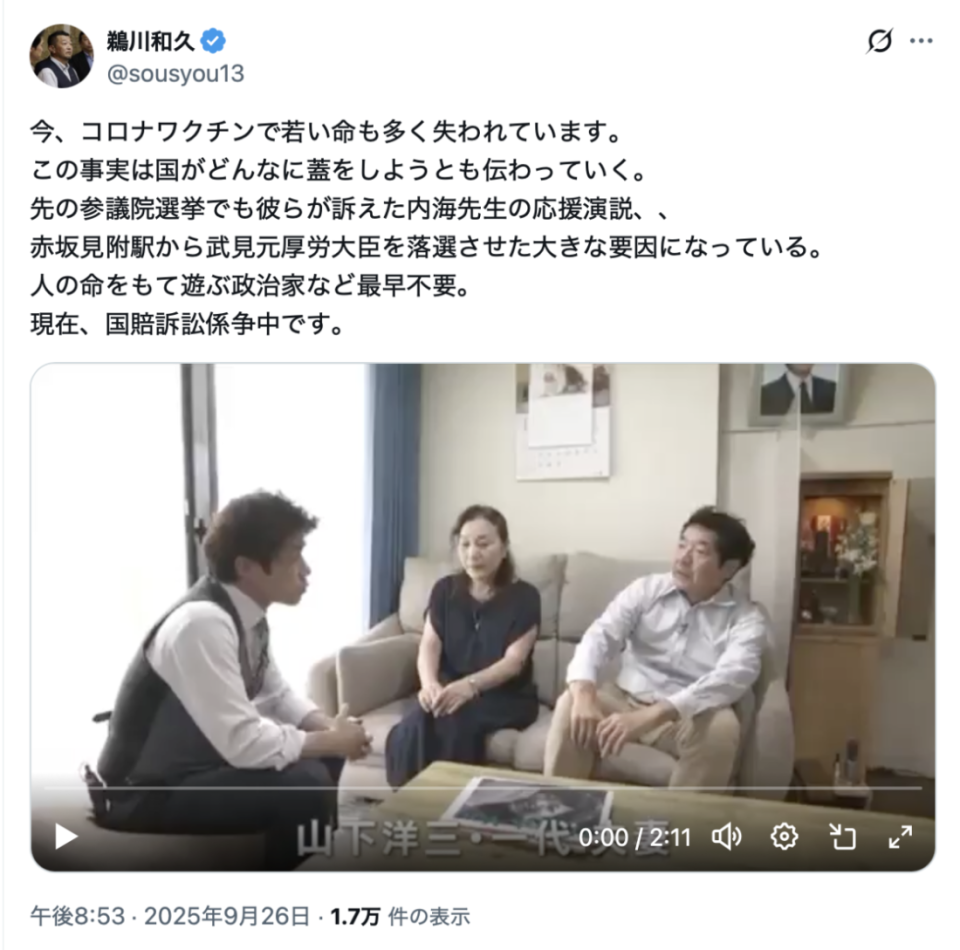Open the Grok explain-post icon
960x950 pixels.
pyautogui.click(x=879, y=41)
